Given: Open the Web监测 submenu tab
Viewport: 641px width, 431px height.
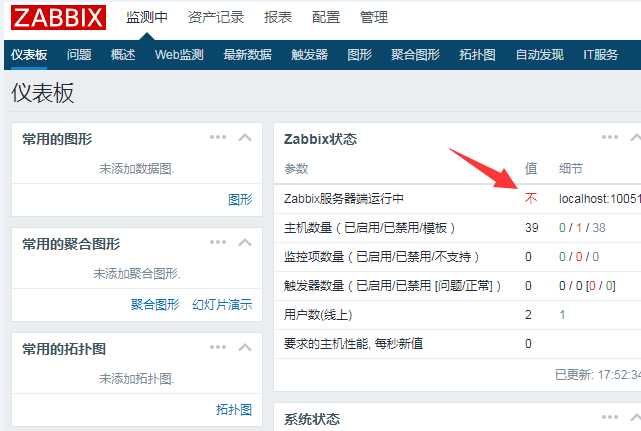Looking at the screenshot, I should (179, 55).
